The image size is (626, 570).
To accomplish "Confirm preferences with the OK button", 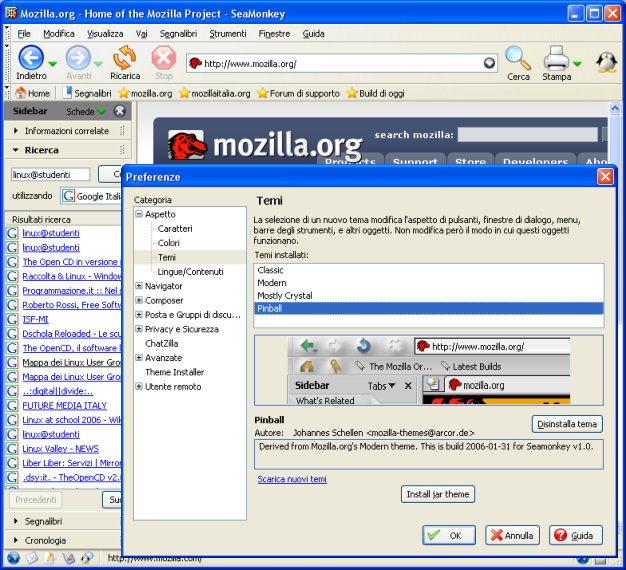I will (449, 535).
